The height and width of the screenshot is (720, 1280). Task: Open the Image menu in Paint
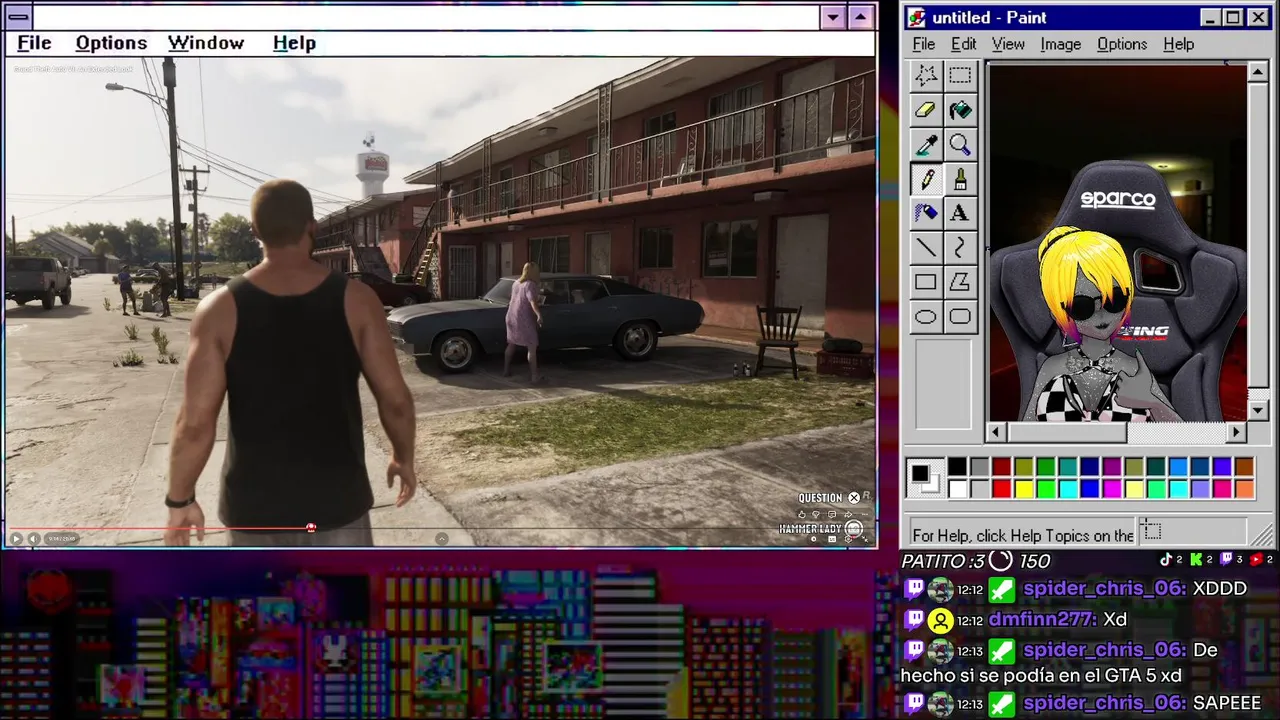[1060, 44]
